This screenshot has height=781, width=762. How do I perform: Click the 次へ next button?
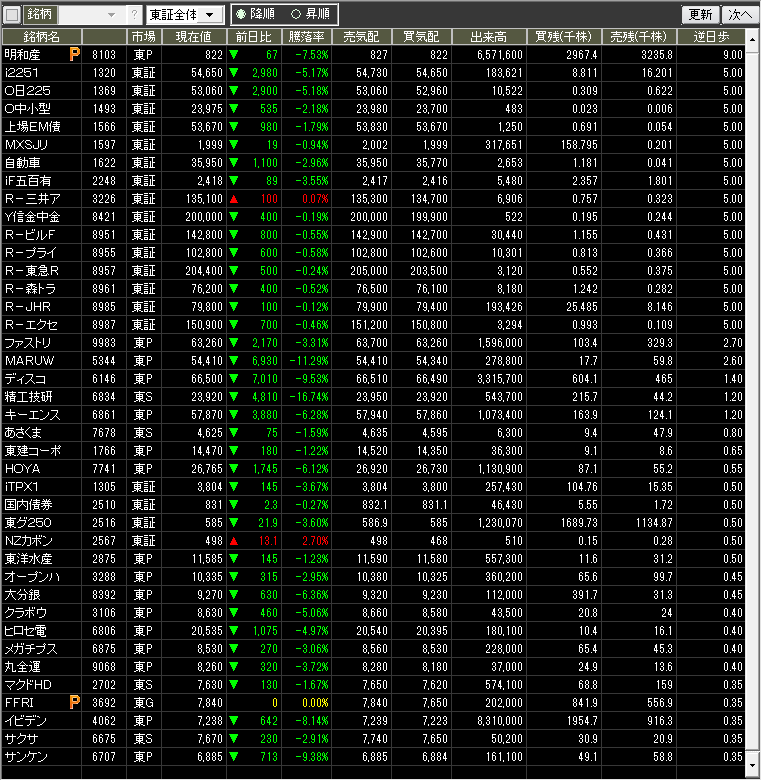coord(739,15)
